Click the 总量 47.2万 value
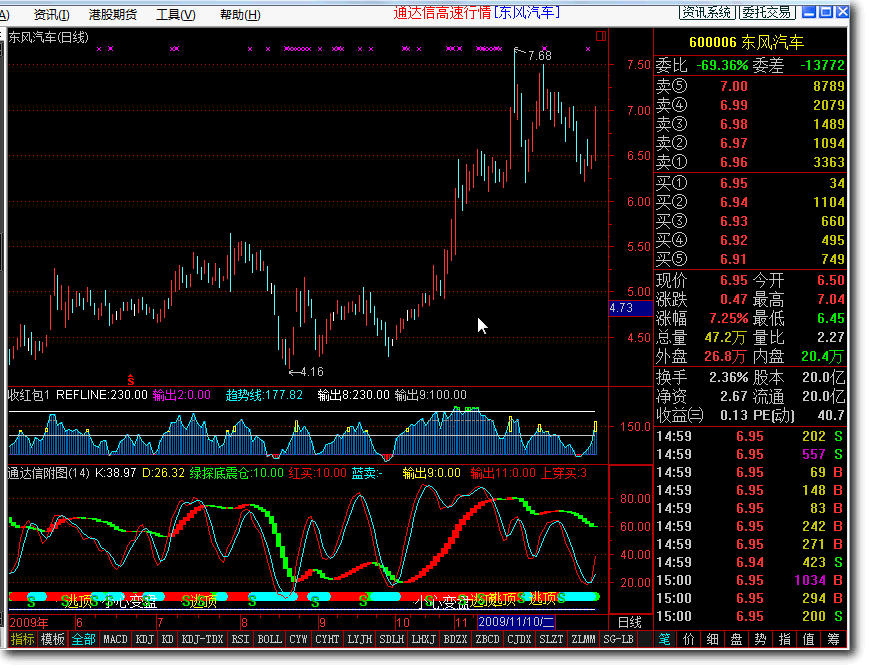 coord(726,338)
